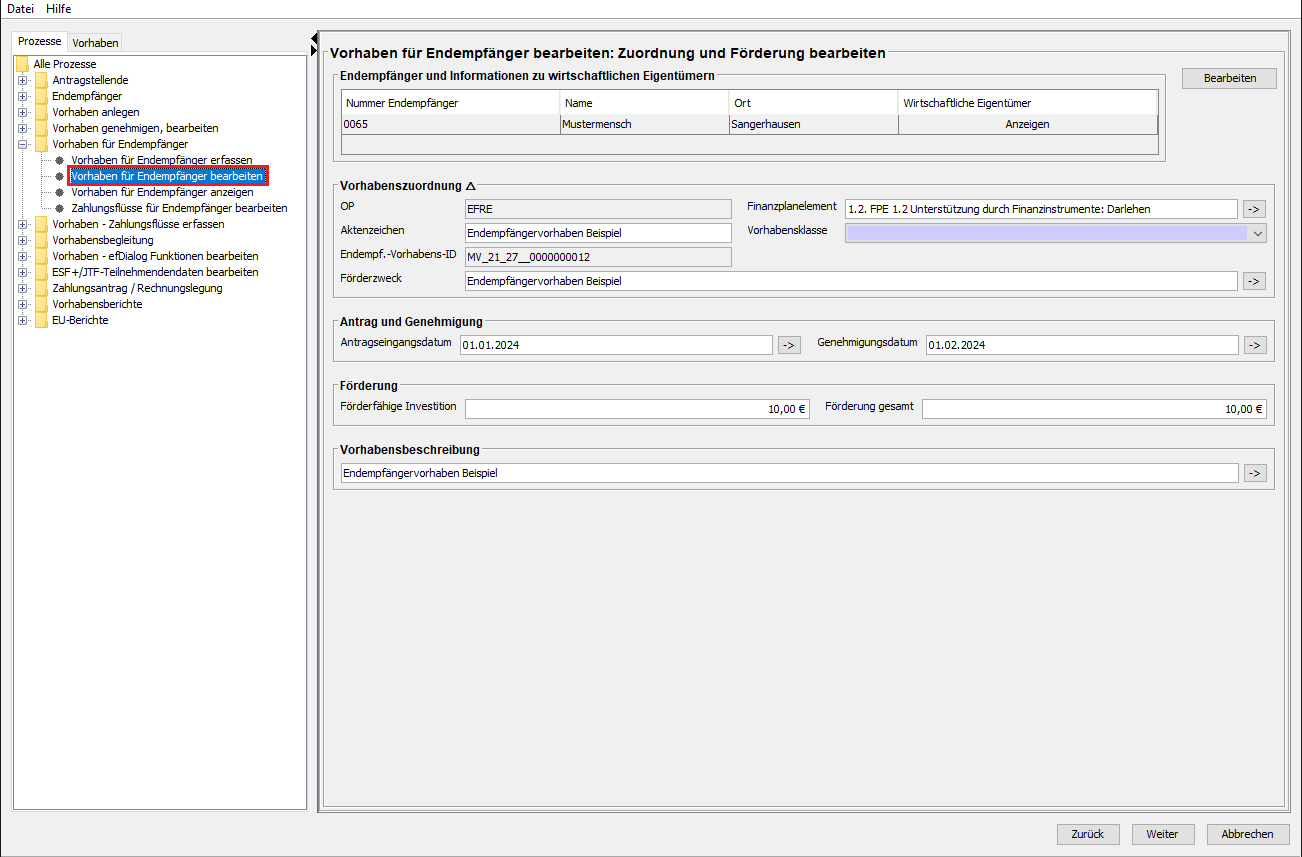Click into the Förderung gesamt field
Screen dimensions: 1302x857
1094,409
